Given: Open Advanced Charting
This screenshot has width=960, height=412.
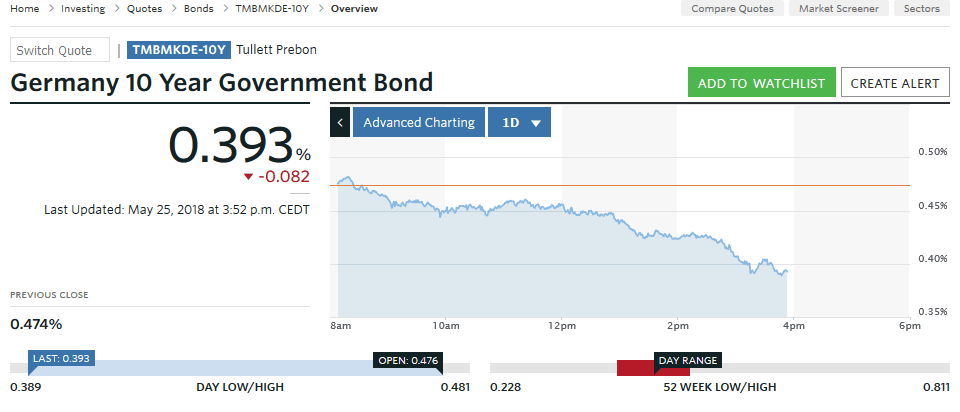Looking at the screenshot, I should point(418,122).
